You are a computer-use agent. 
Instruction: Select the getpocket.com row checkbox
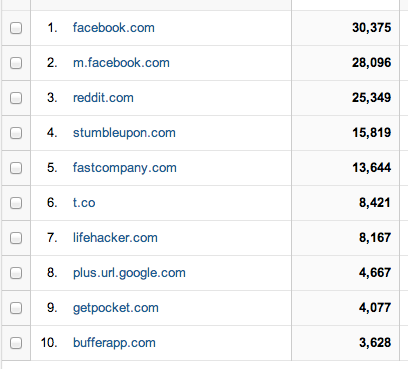(16, 308)
